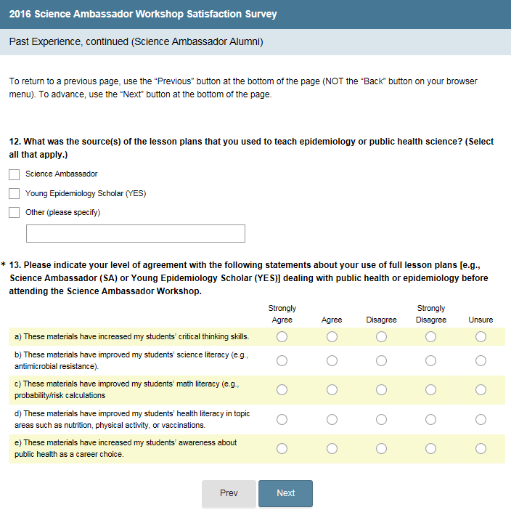Tick Young Epidemiology Scholar (YES) option

[x=14, y=193]
